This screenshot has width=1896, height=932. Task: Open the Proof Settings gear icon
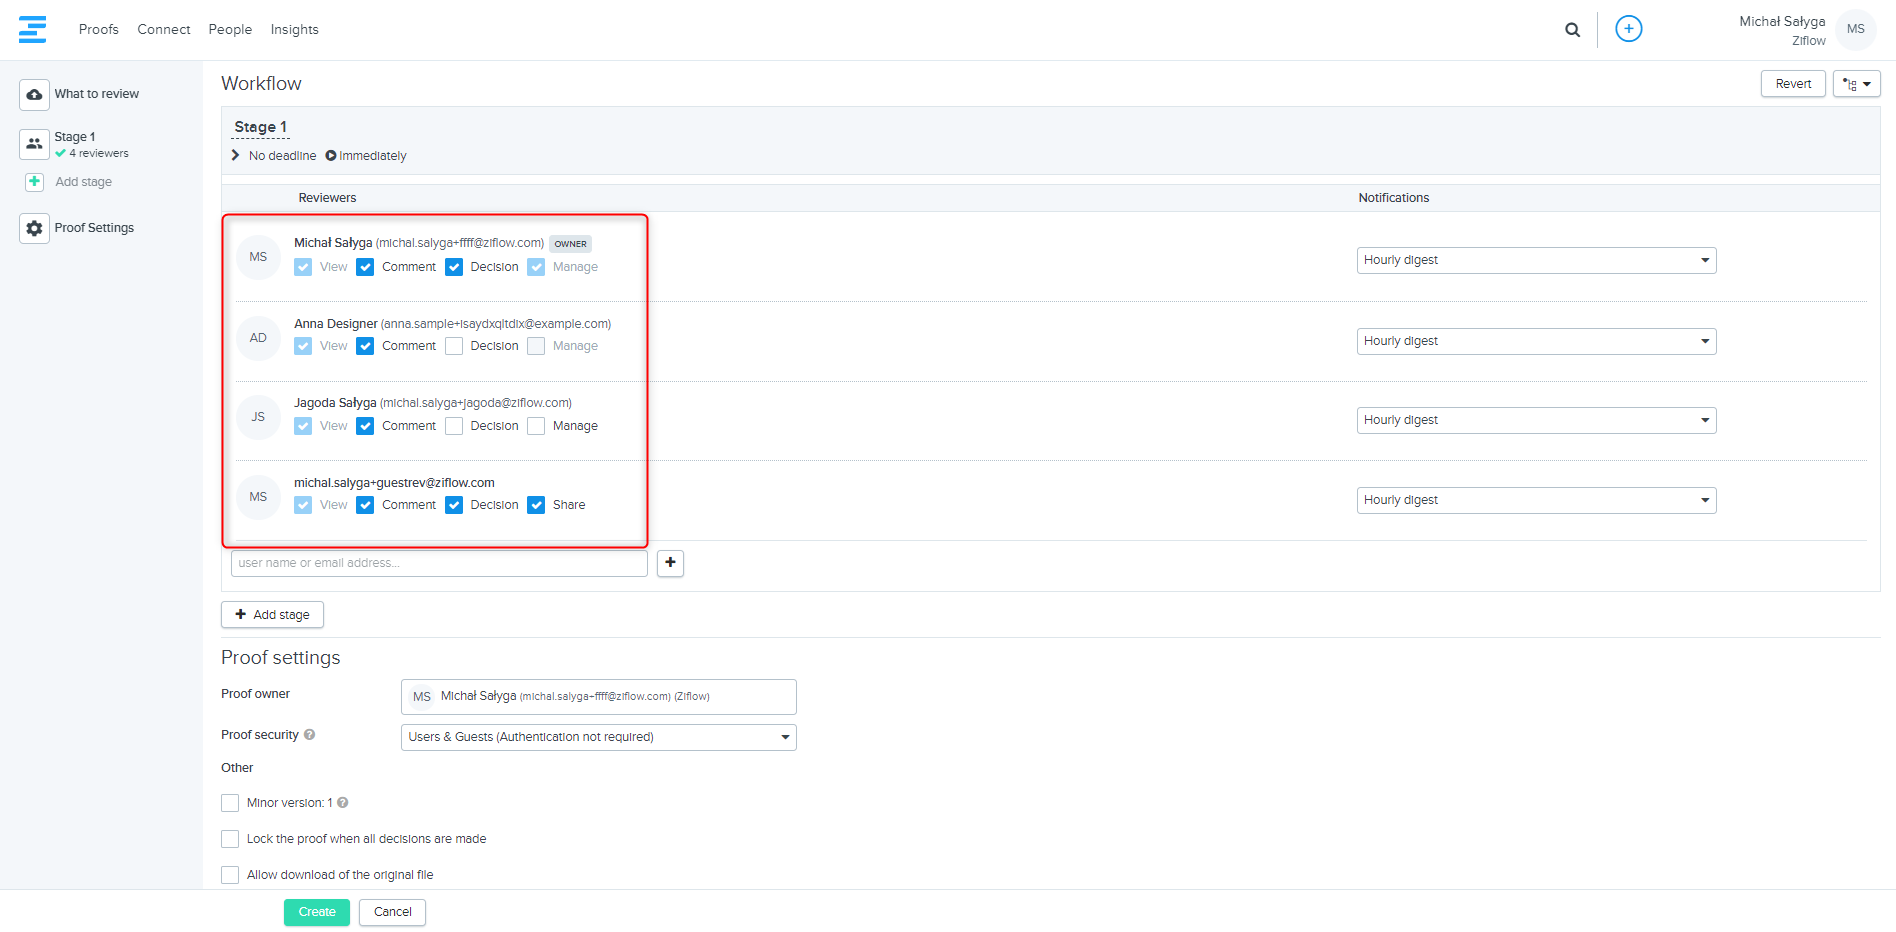[x=34, y=229]
